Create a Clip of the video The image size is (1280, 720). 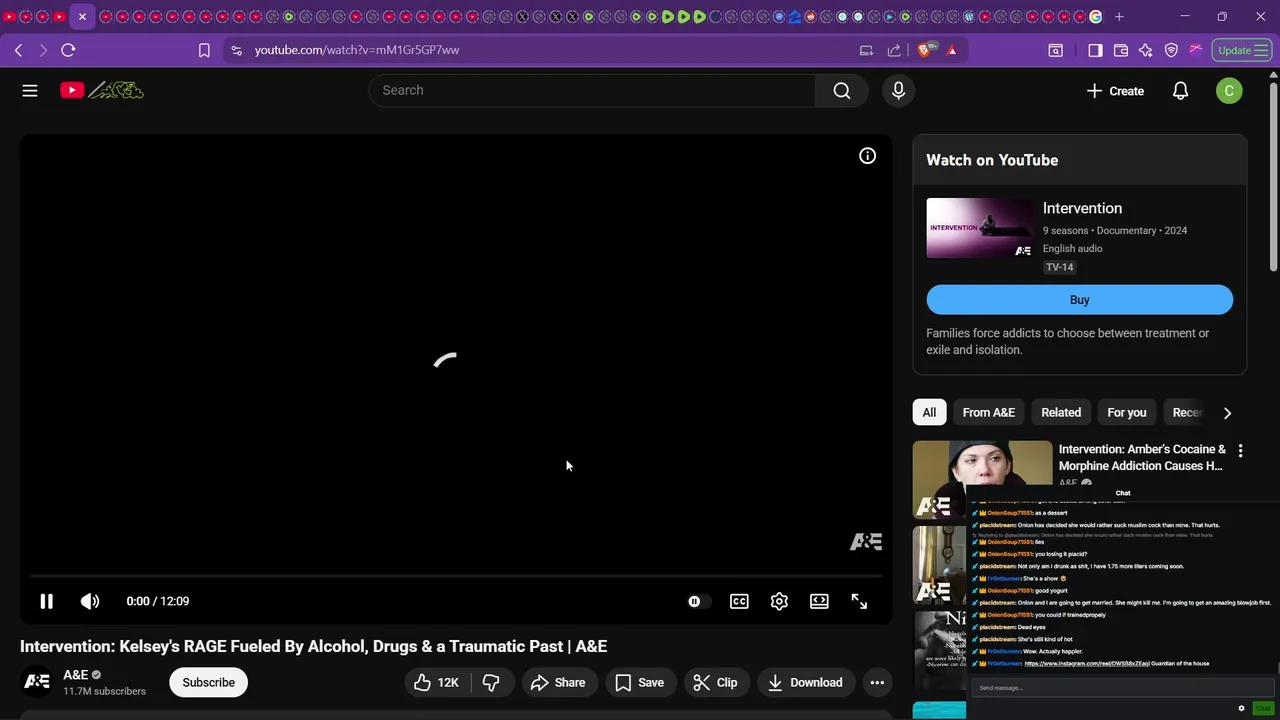(x=716, y=682)
